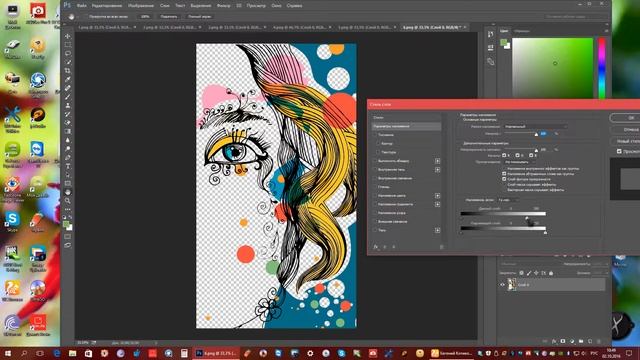The height and width of the screenshot is (360, 640).
Task: Click add layer mask icon below layers
Action: coord(563,341)
